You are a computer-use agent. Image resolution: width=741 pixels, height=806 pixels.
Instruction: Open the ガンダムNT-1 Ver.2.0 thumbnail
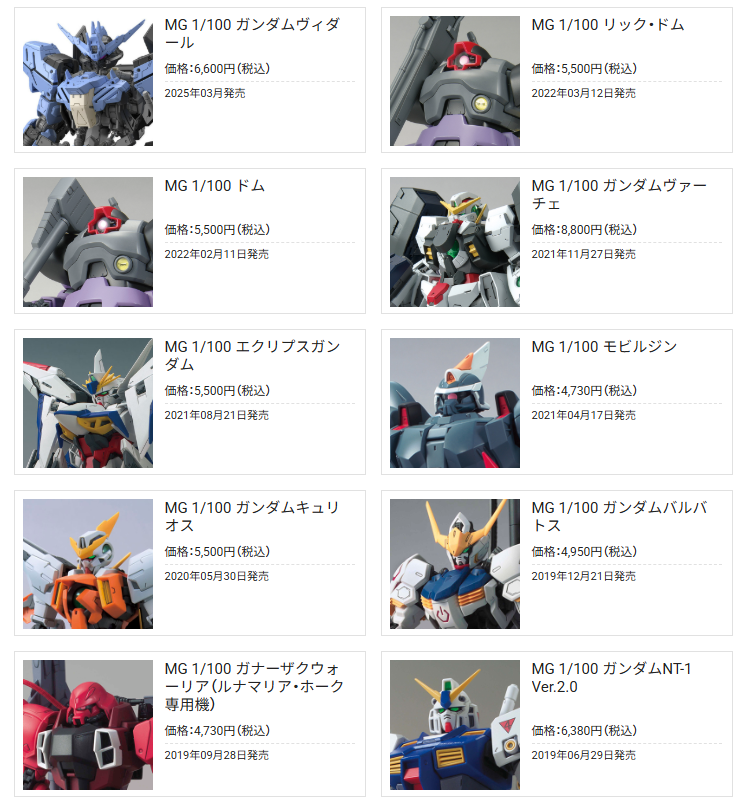pyautogui.click(x=454, y=725)
